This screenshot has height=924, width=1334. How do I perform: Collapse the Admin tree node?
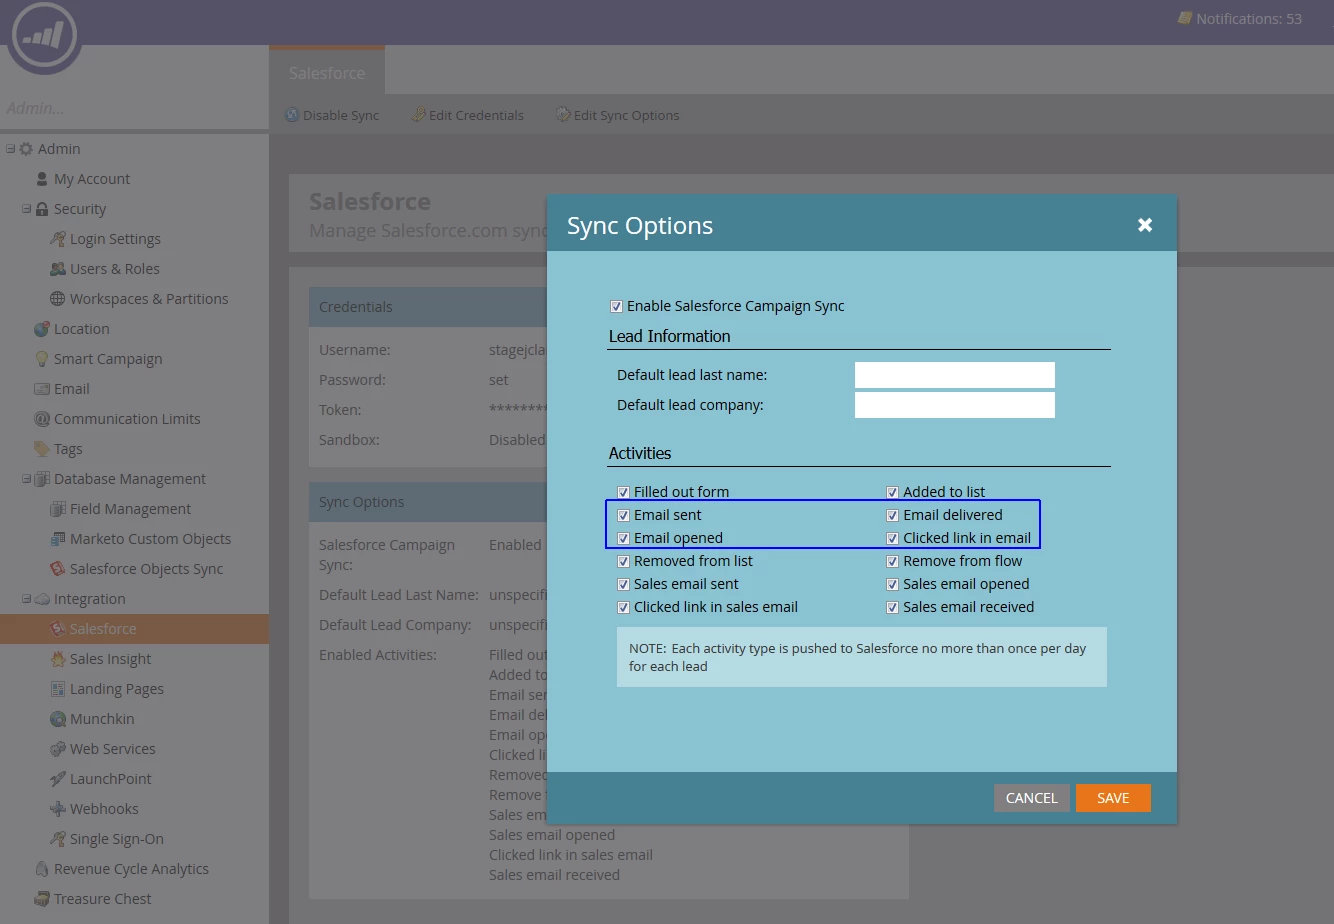10,149
